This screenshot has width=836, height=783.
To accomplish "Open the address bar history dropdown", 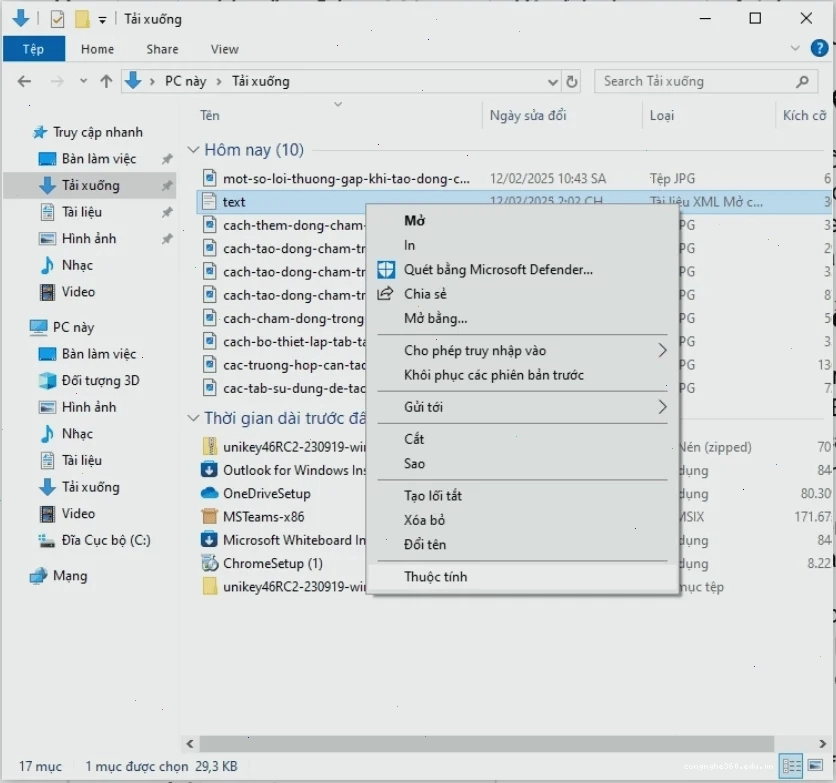I will click(553, 82).
